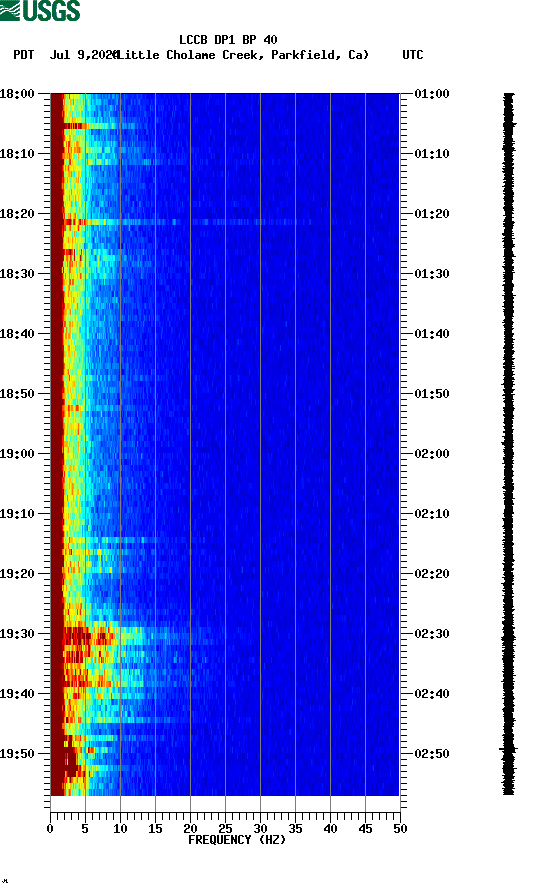
Task: Click the seismogram waveform trace at right
Action: coord(509,444)
